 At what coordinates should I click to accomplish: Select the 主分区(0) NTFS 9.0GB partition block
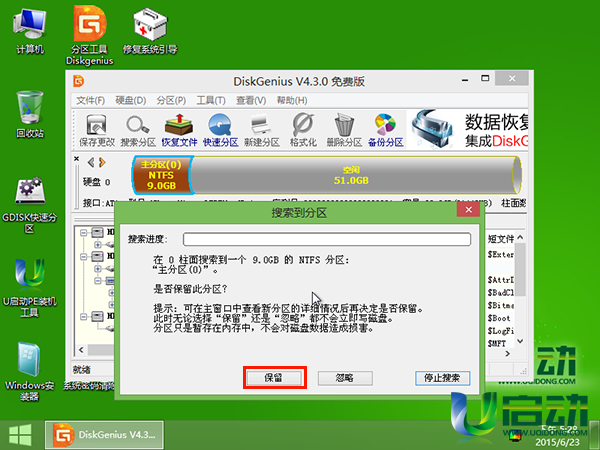click(x=162, y=175)
